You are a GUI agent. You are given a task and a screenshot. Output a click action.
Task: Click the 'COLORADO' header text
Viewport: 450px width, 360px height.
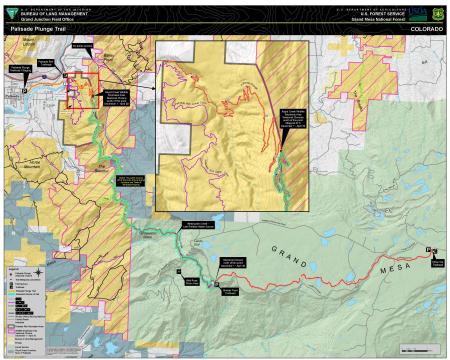tap(427, 29)
